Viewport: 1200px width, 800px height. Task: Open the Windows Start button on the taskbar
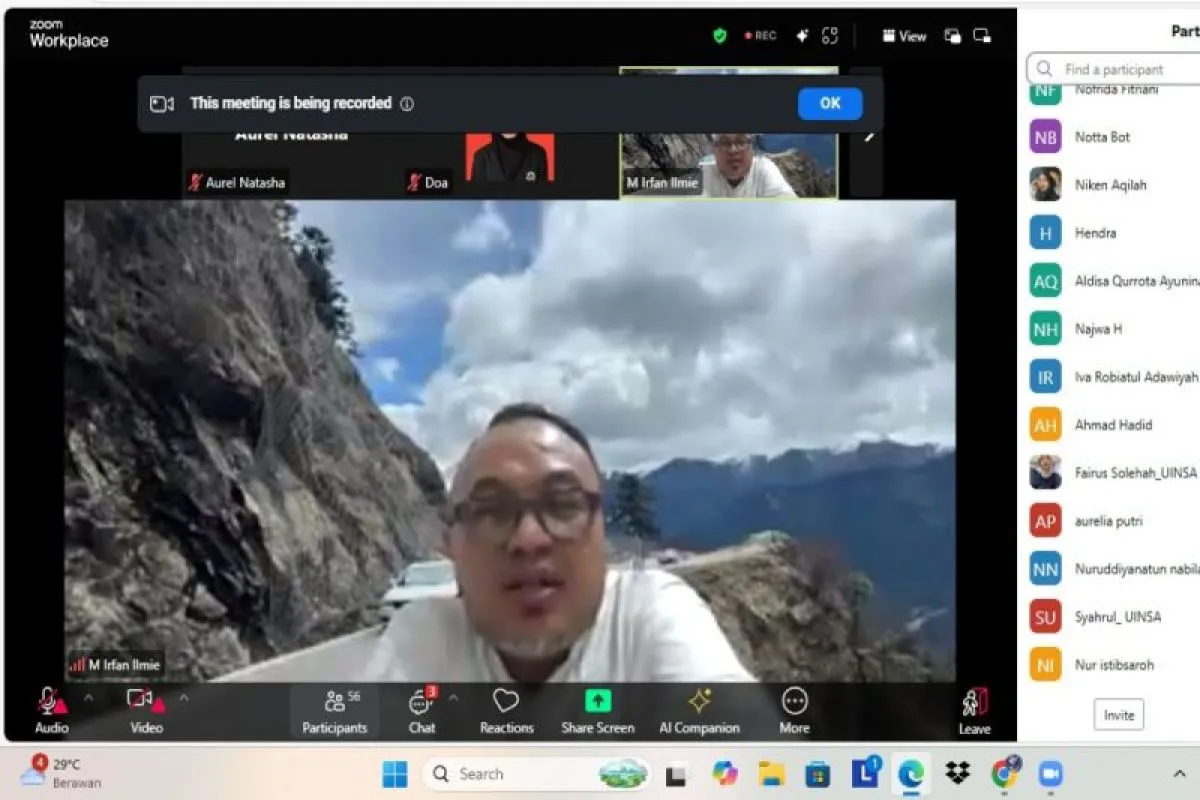395,774
